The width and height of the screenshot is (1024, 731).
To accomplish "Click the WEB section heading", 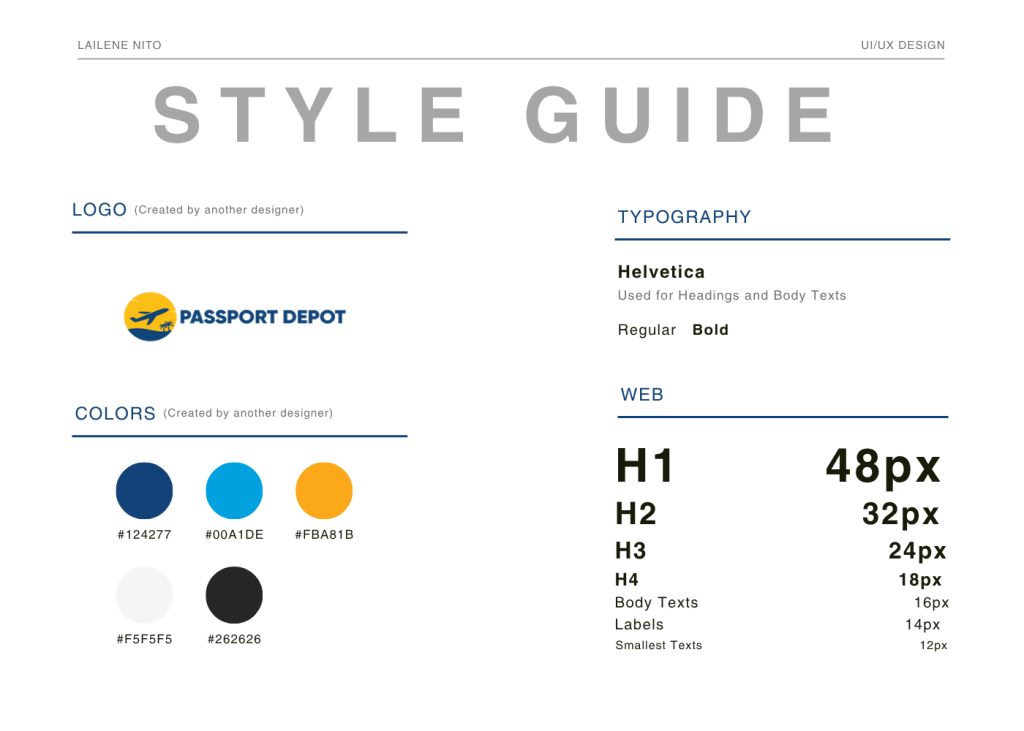I will click(x=642, y=395).
